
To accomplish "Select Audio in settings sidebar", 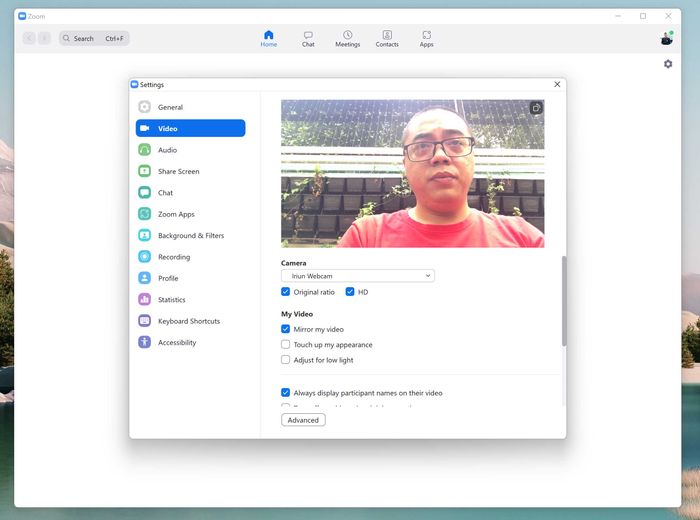I will pyautogui.click(x=167, y=150).
